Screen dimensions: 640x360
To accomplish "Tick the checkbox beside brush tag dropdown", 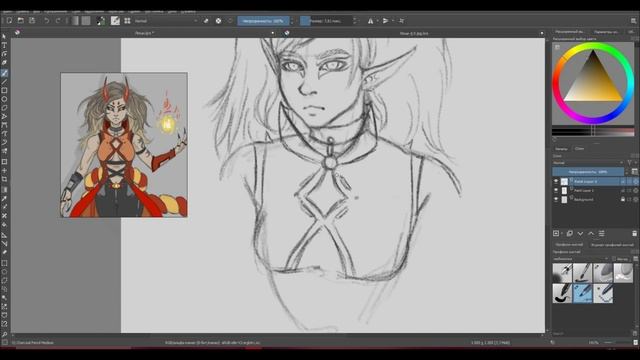I will point(614,259).
